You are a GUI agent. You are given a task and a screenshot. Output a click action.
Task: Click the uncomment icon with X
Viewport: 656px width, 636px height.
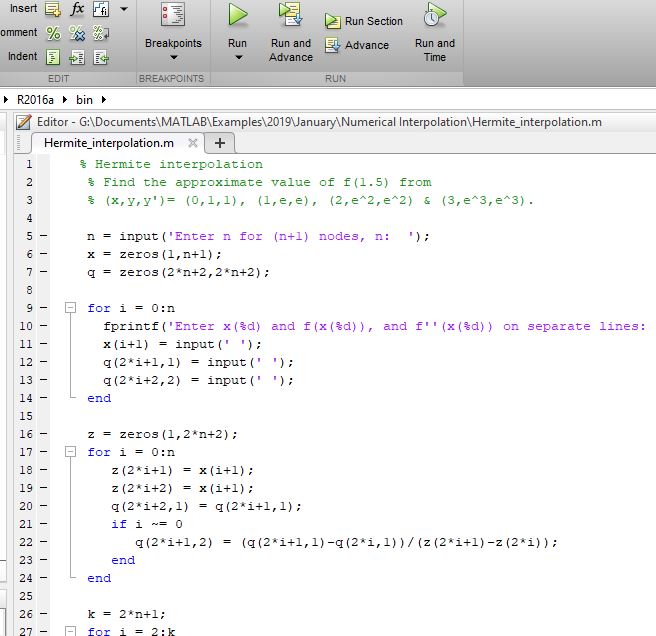pyautogui.click(x=77, y=33)
